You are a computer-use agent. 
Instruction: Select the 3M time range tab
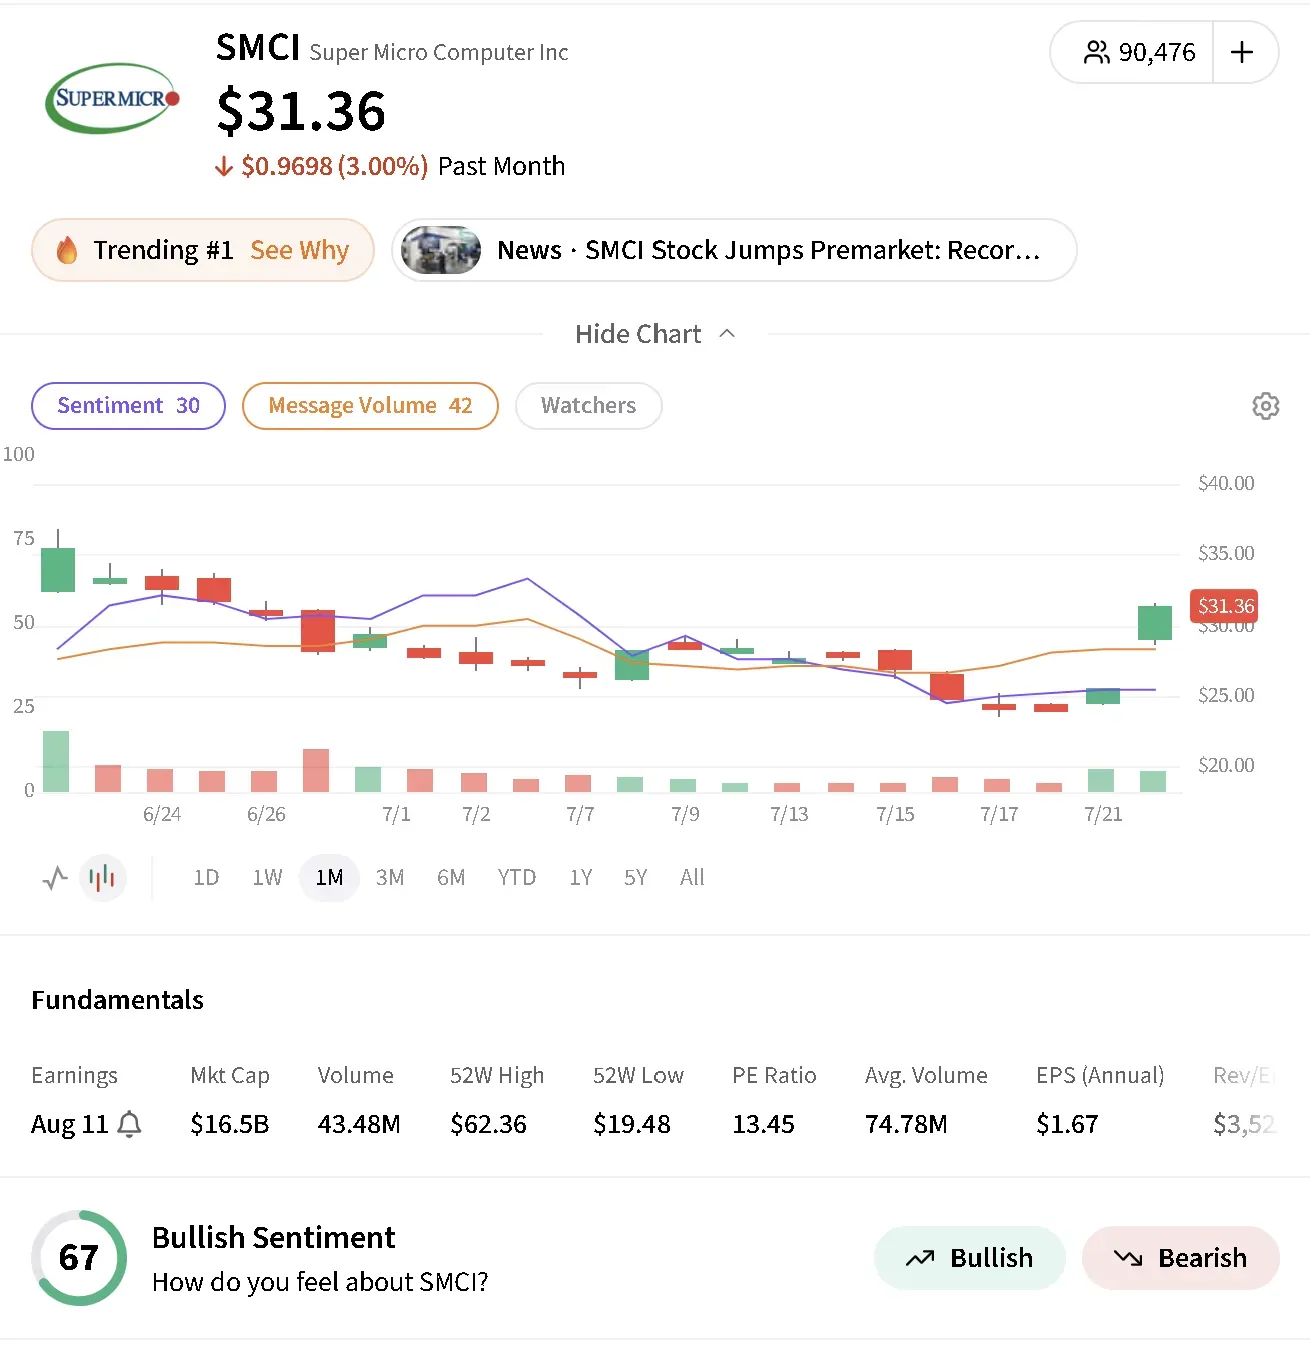pyautogui.click(x=390, y=878)
